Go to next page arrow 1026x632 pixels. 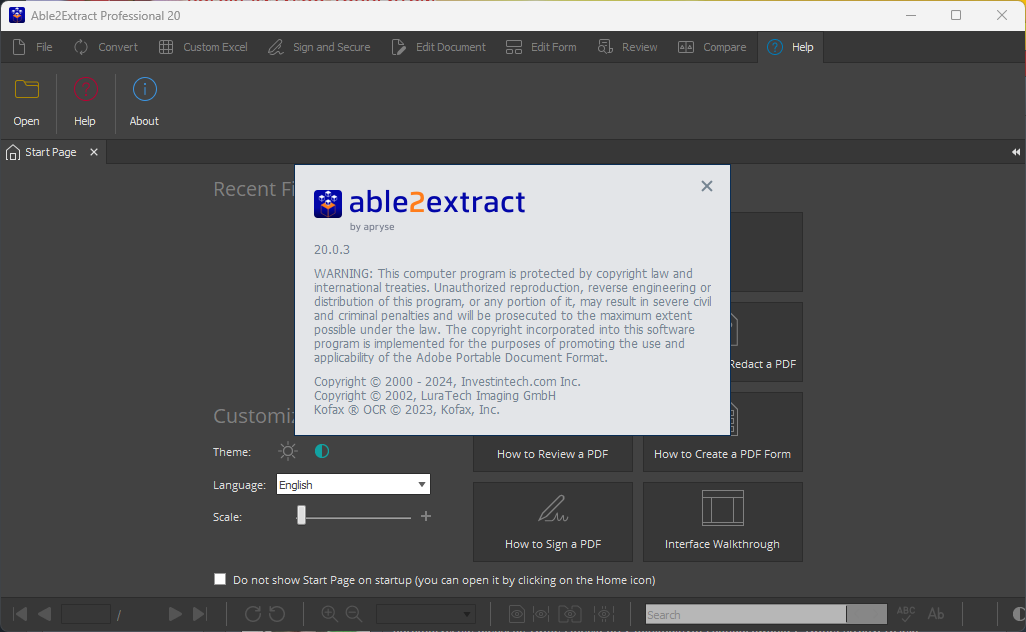(175, 614)
